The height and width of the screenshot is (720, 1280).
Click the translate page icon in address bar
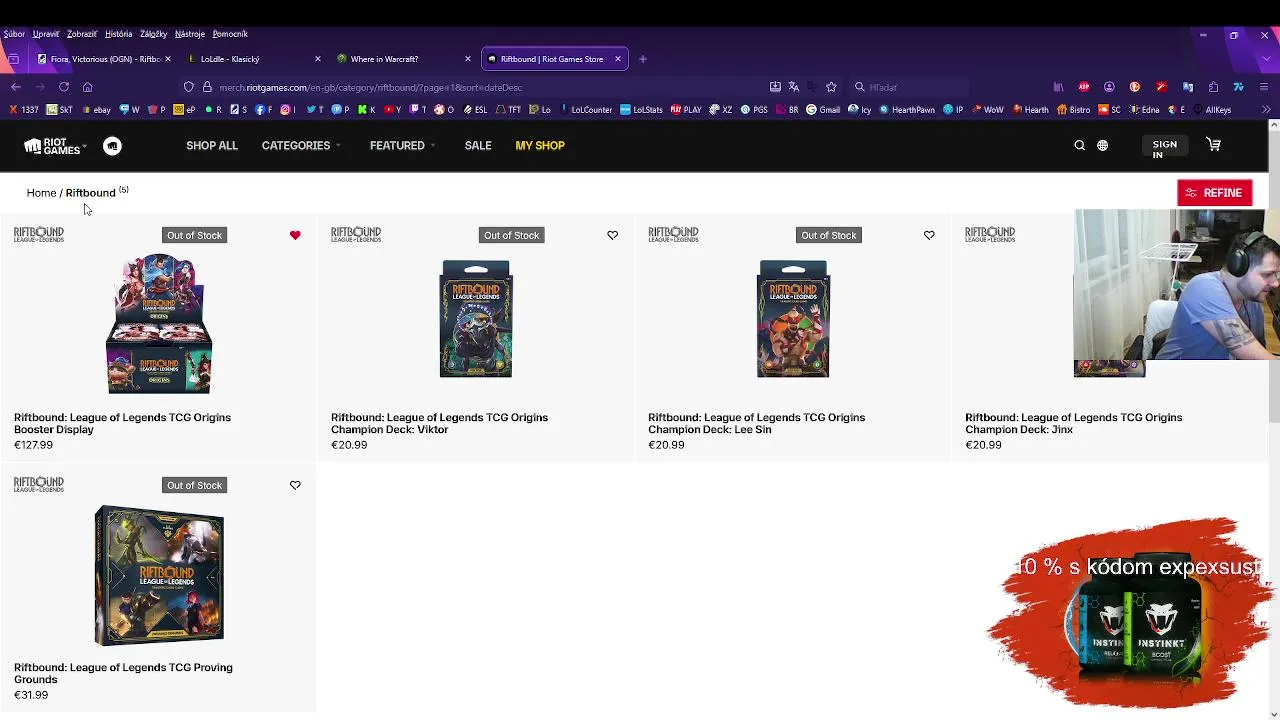click(794, 87)
